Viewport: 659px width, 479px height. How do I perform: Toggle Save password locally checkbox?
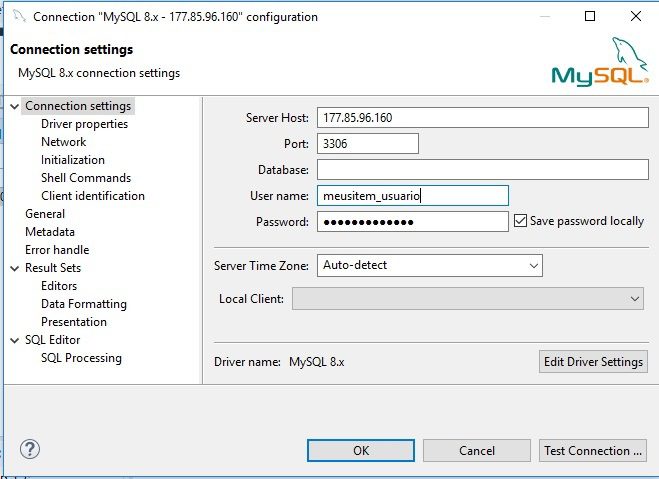pos(520,221)
